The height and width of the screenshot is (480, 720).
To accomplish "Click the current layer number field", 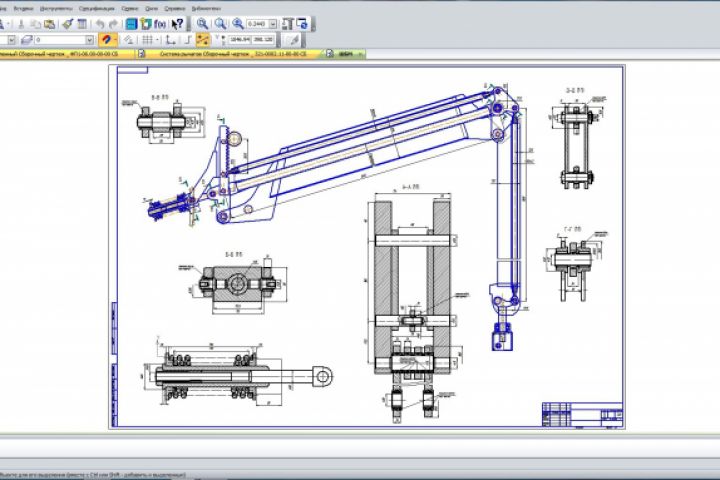I will point(60,40).
